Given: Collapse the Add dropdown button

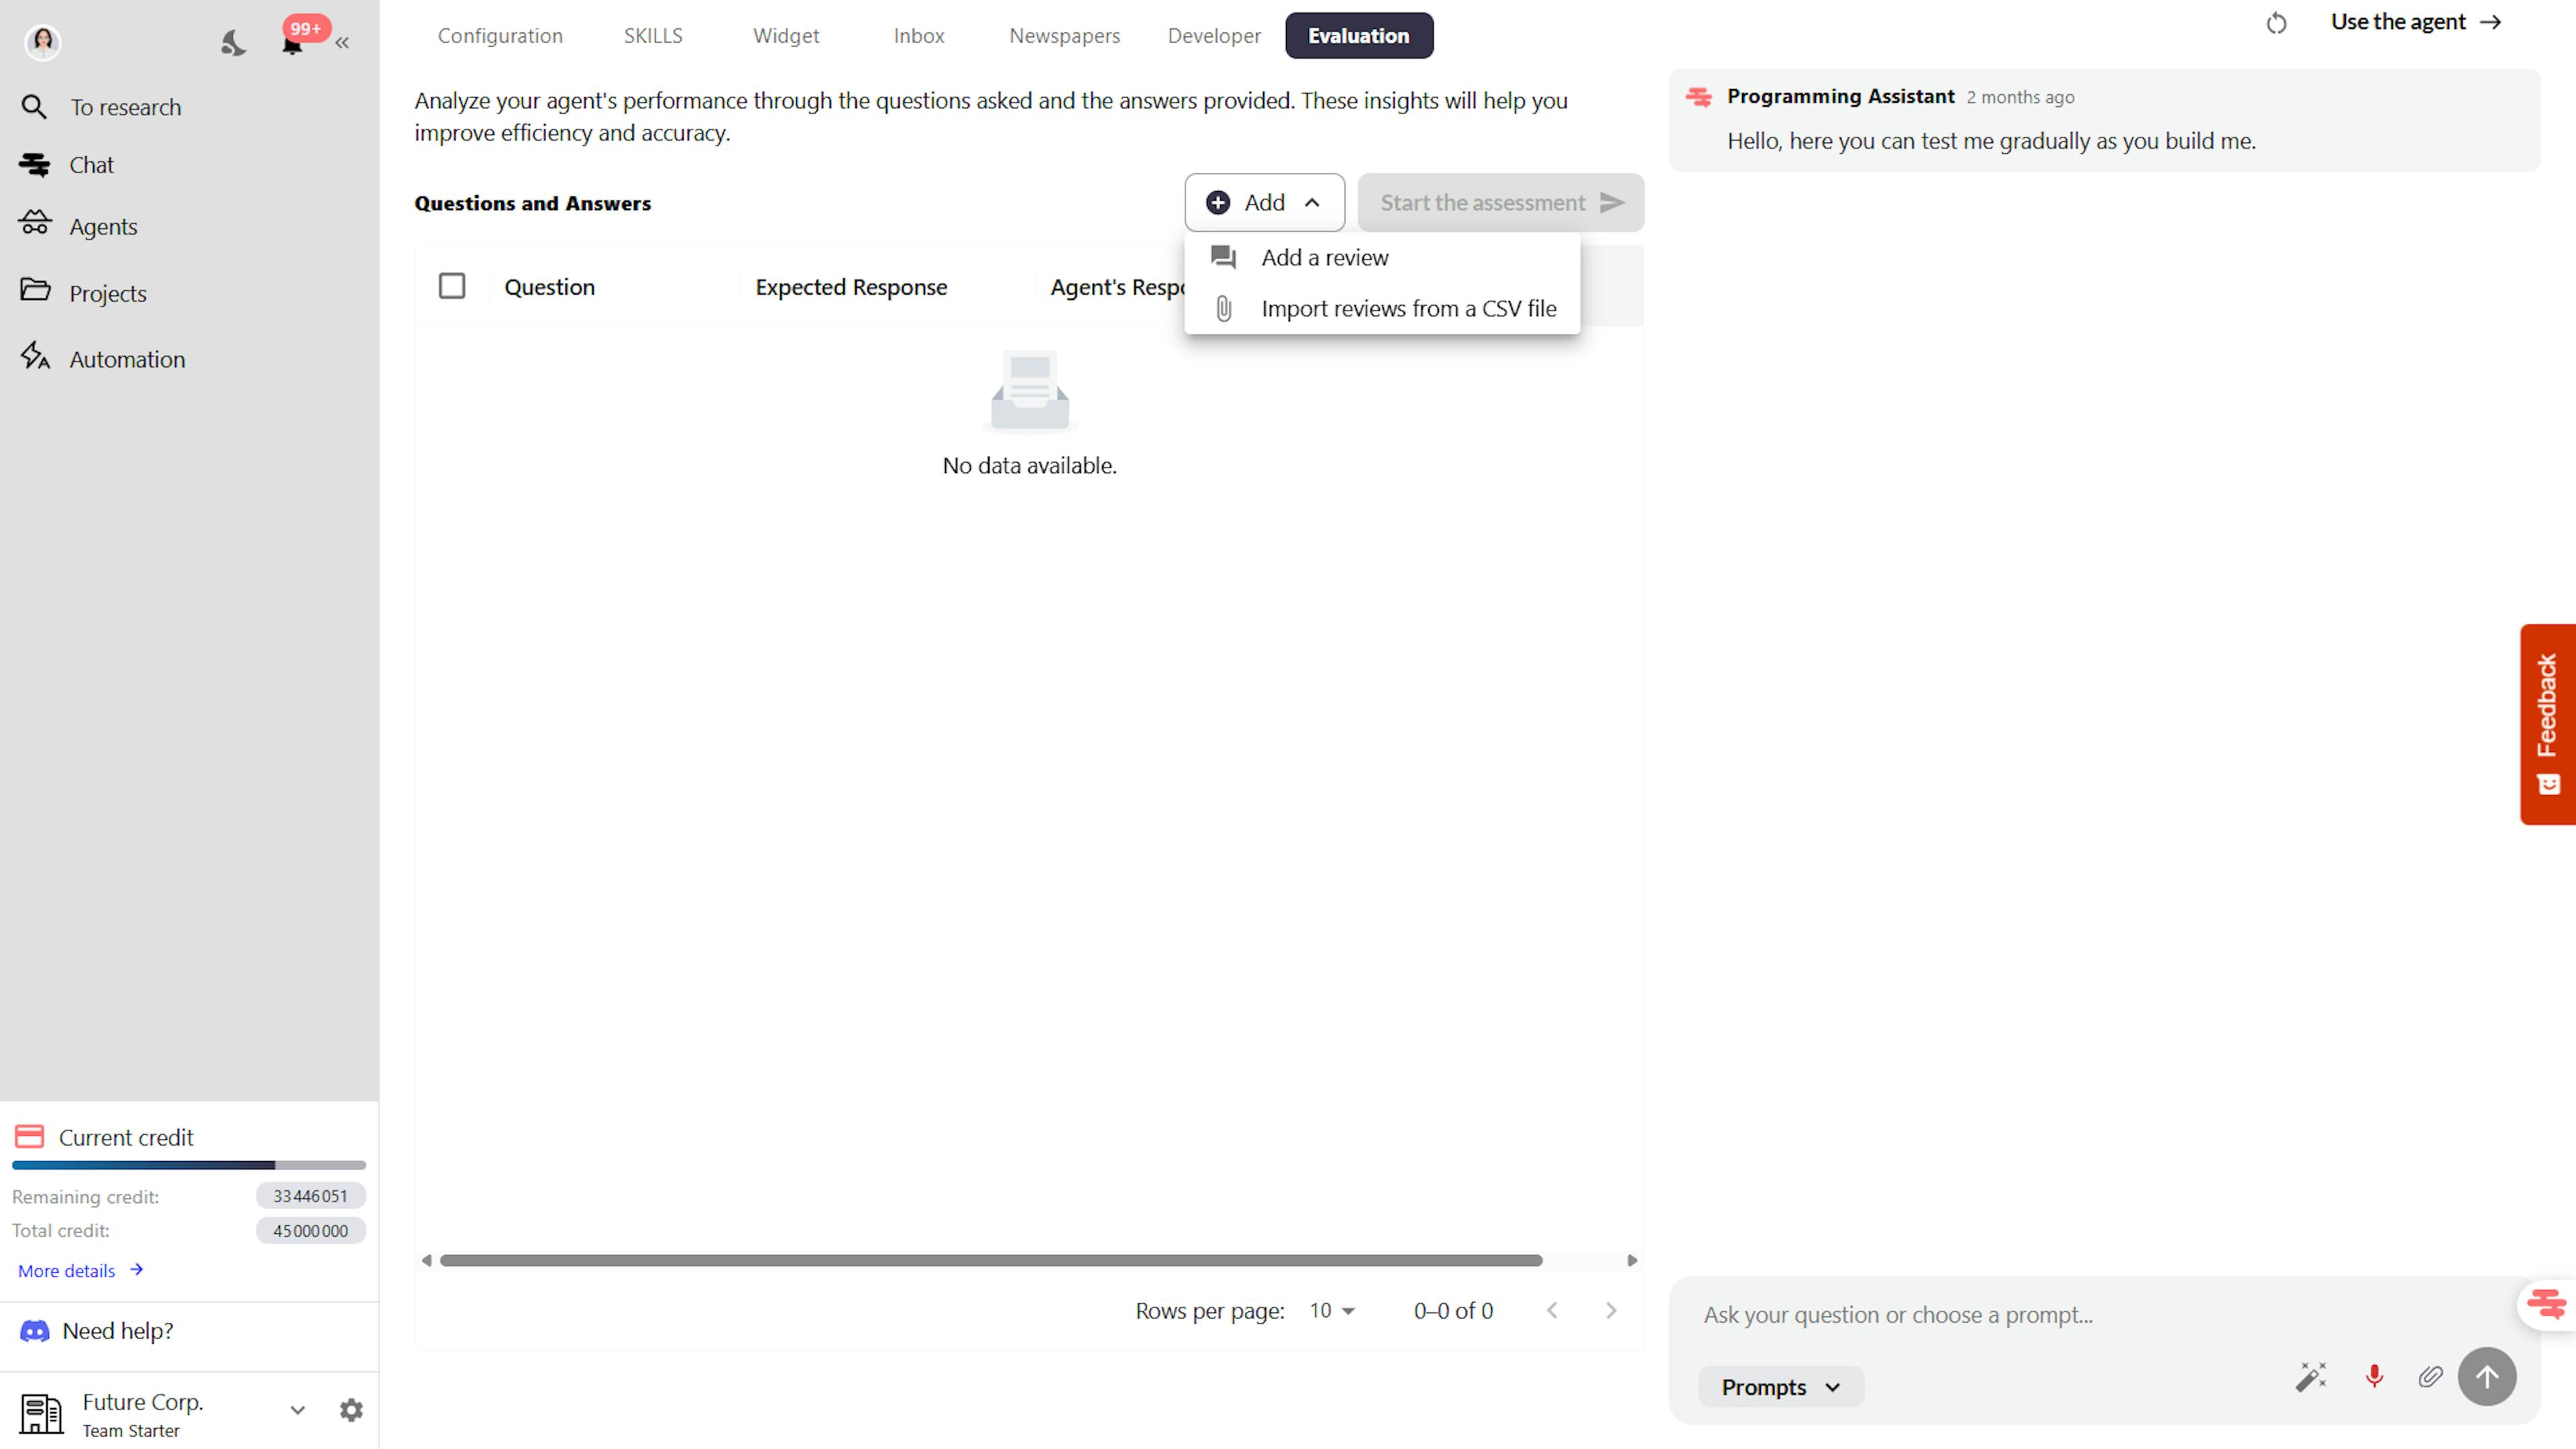Looking at the screenshot, I should point(1264,203).
